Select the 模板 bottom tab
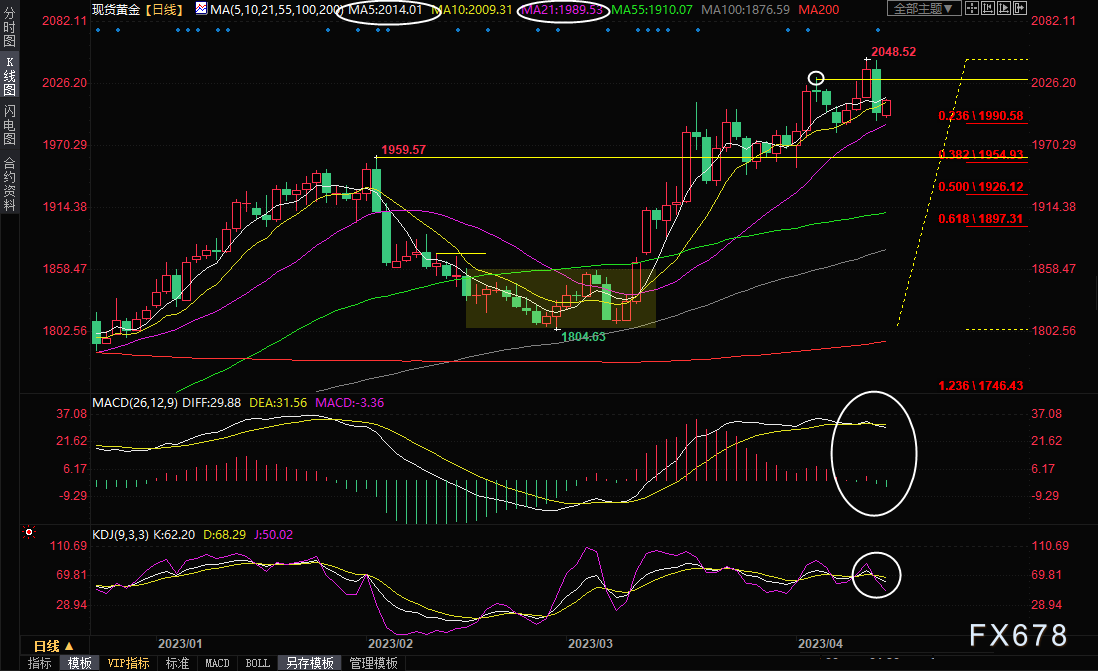The width and height of the screenshot is (1098, 671). coord(79,663)
